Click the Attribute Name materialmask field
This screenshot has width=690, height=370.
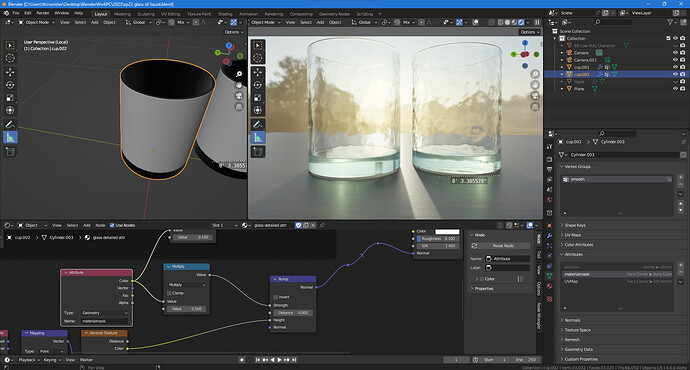point(105,321)
